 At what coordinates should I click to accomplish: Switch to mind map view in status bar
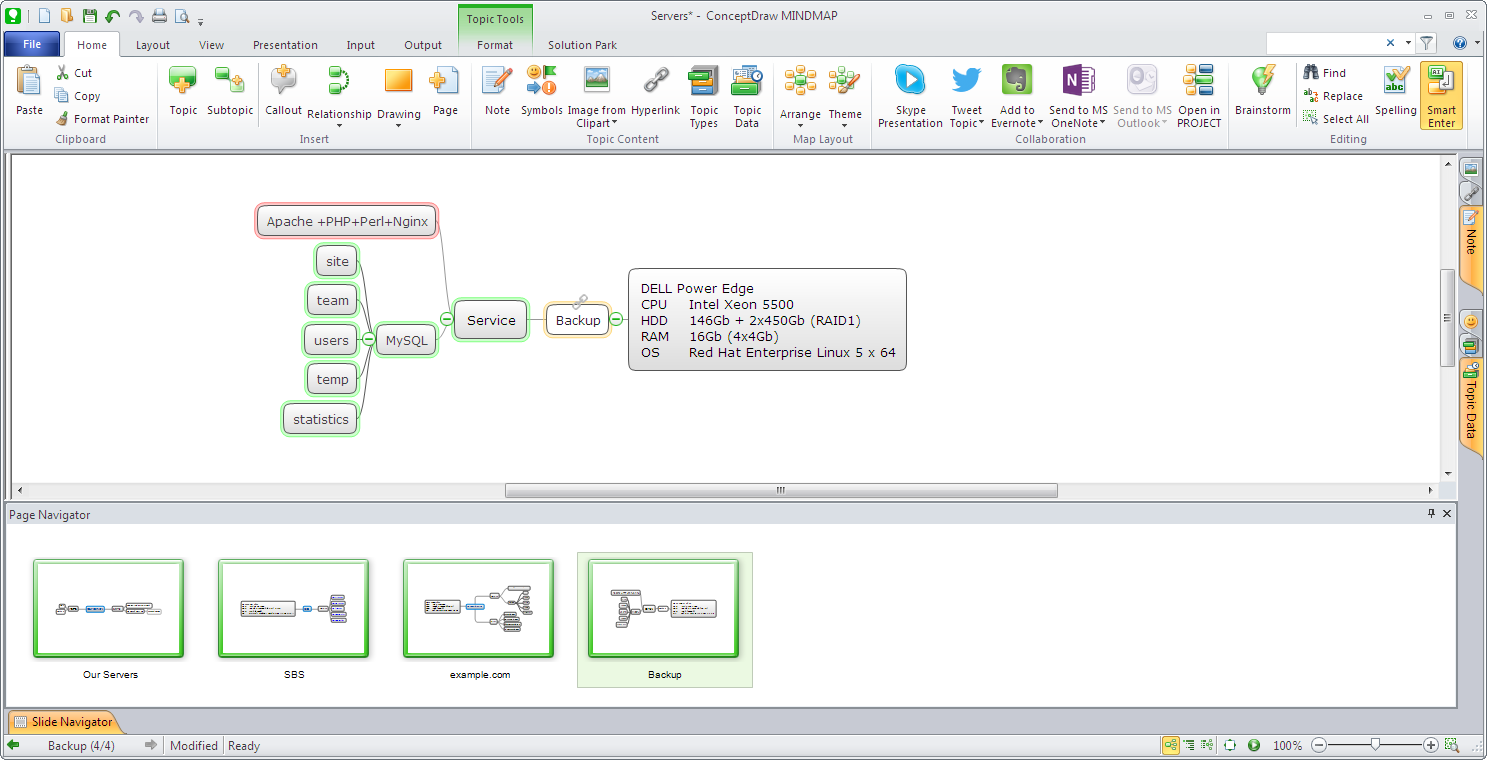coord(1170,745)
